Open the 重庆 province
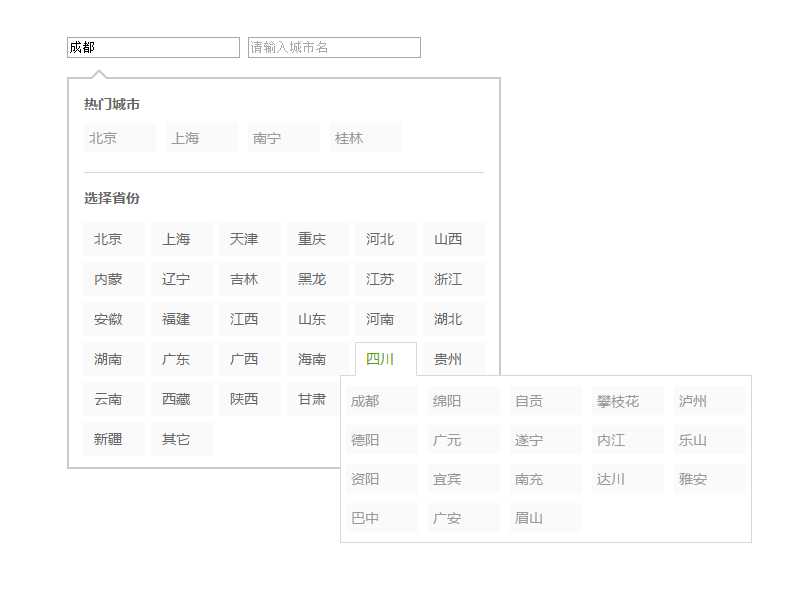Viewport: 802px width, 597px height. click(318, 239)
